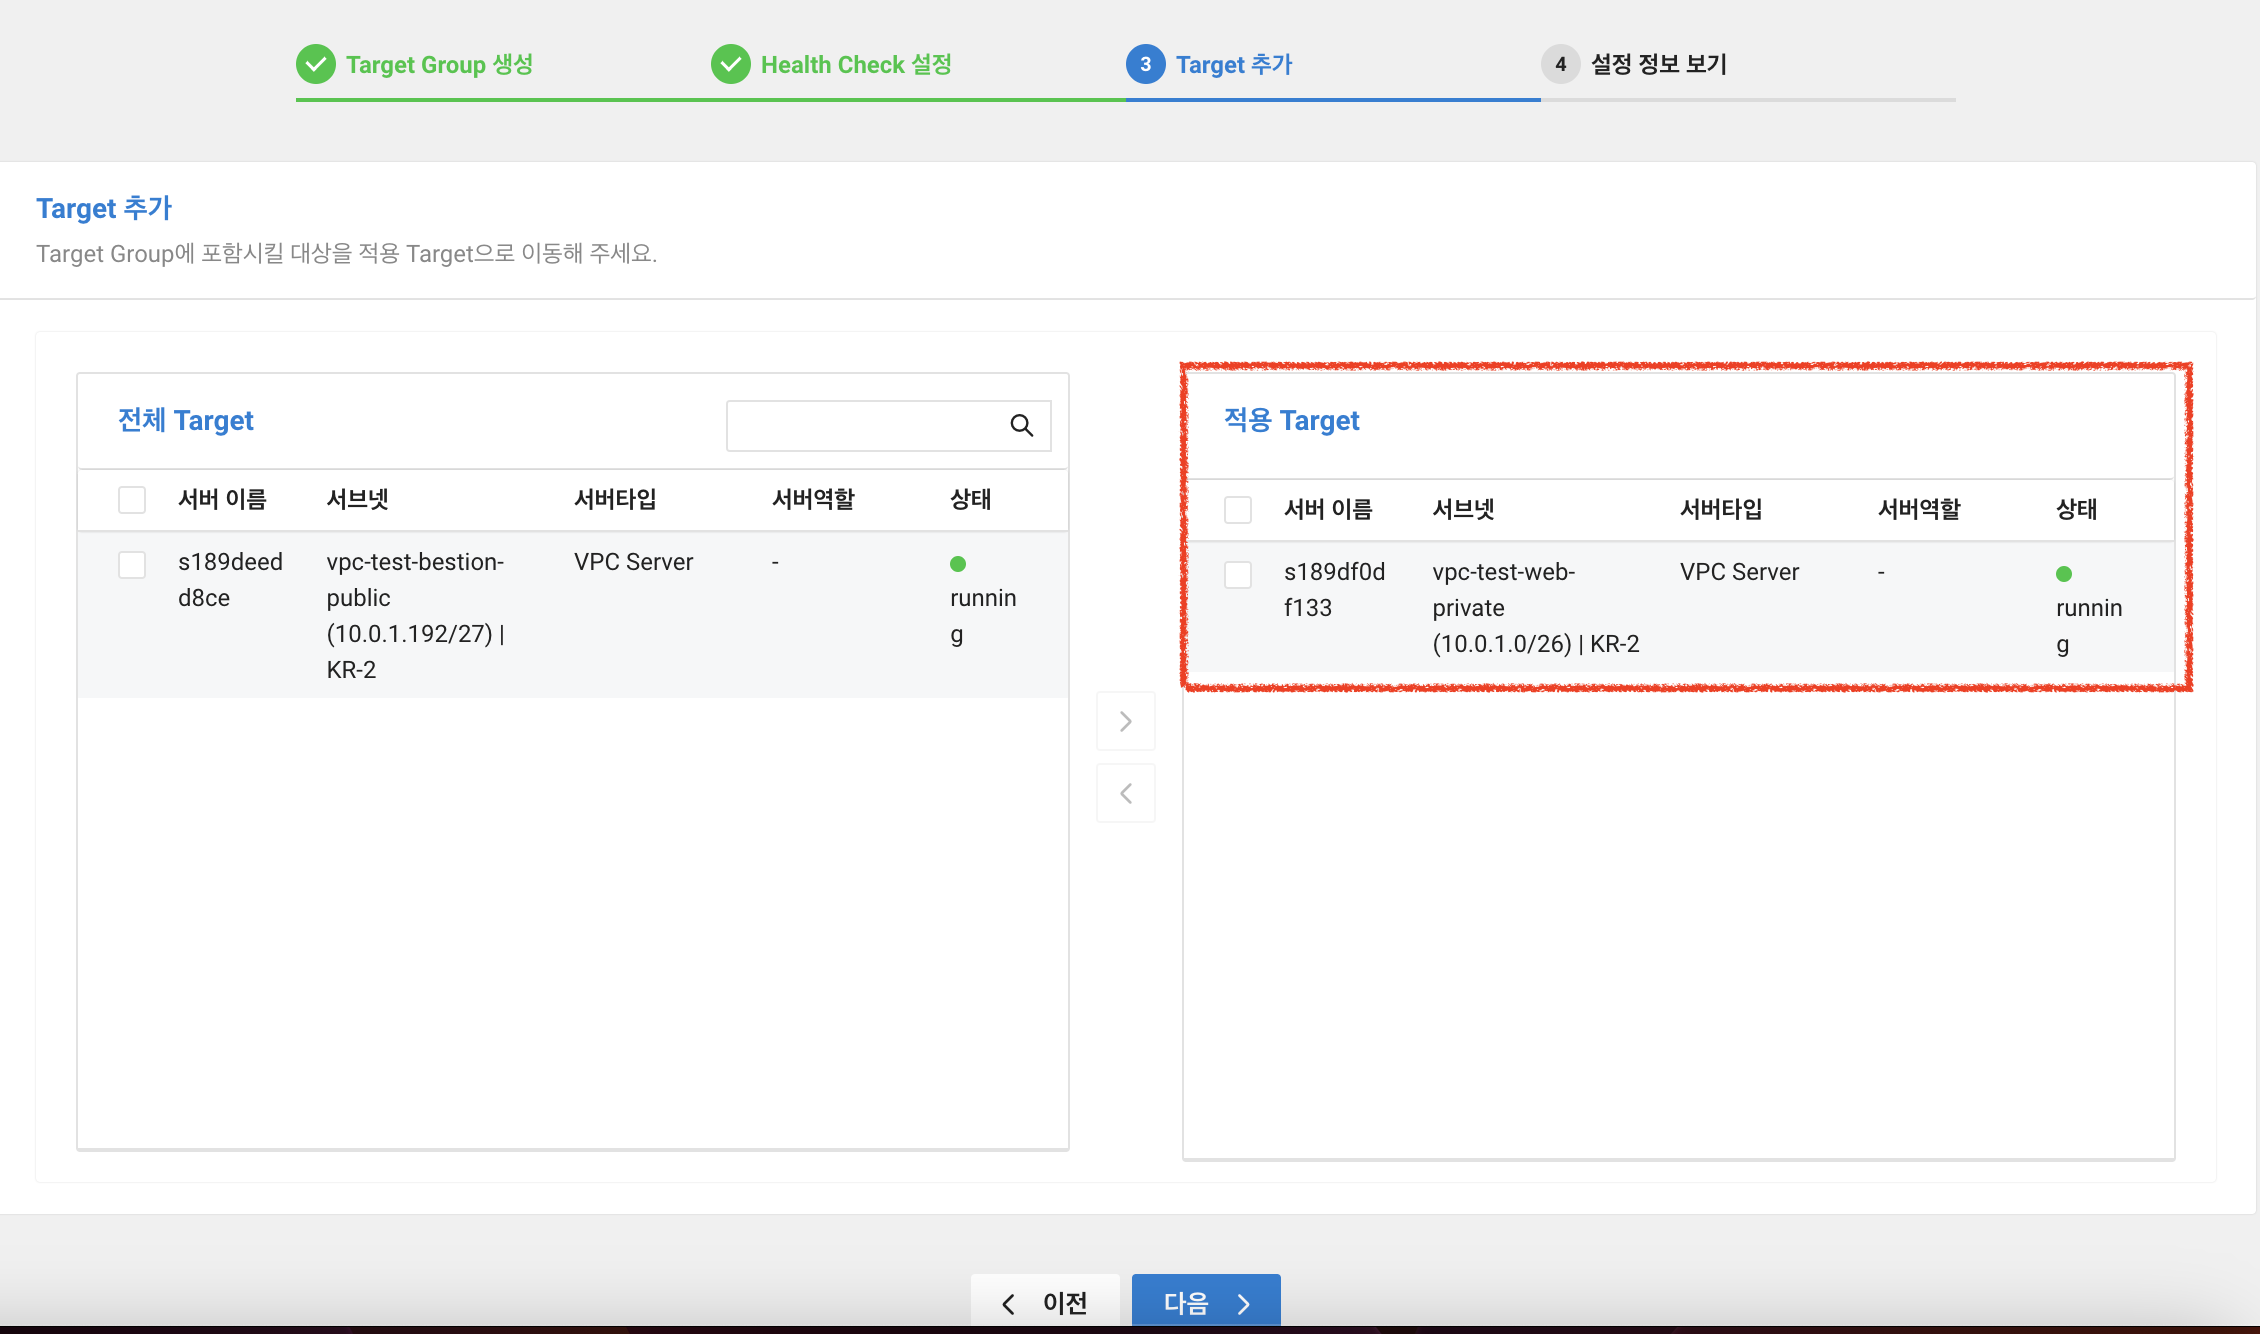
Task: Click the left arrow to remove applied target
Action: click(1126, 794)
